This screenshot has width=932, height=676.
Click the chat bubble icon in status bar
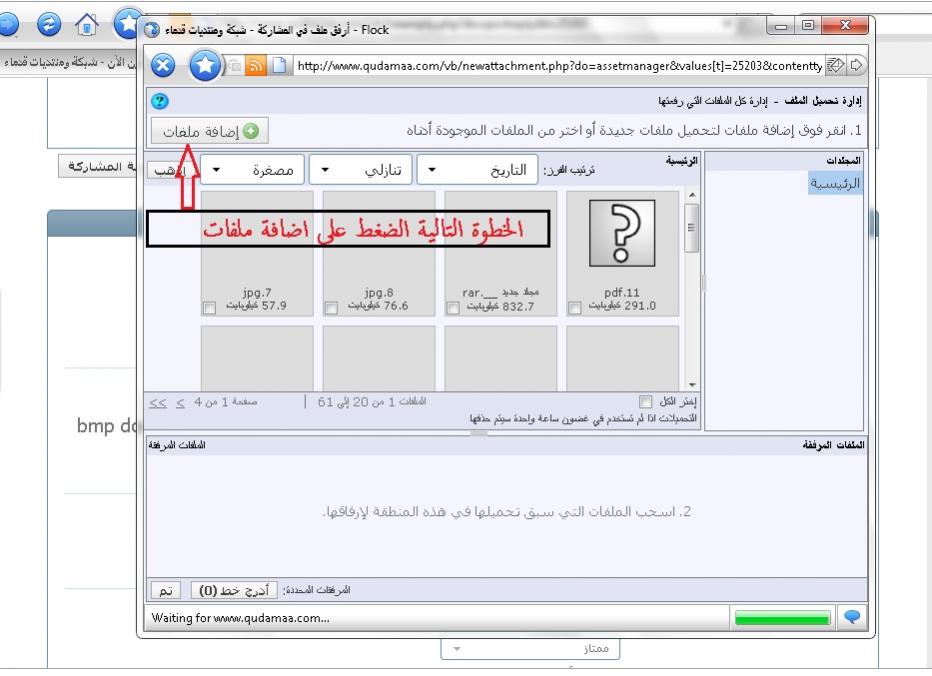point(852,617)
